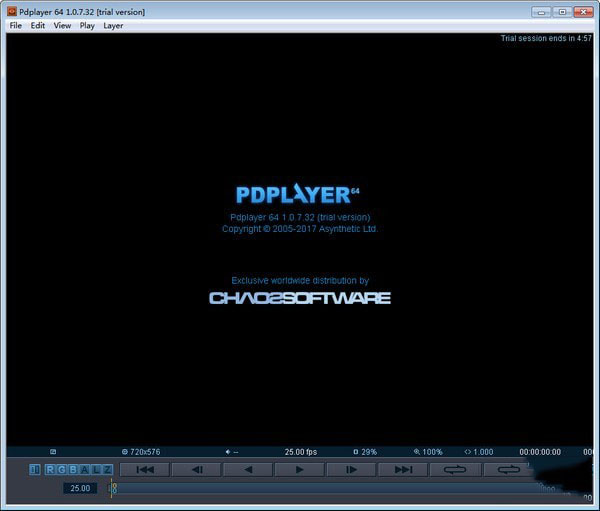This screenshot has height=511, width=600.
Task: Step forward one frame
Action: [x=352, y=469]
